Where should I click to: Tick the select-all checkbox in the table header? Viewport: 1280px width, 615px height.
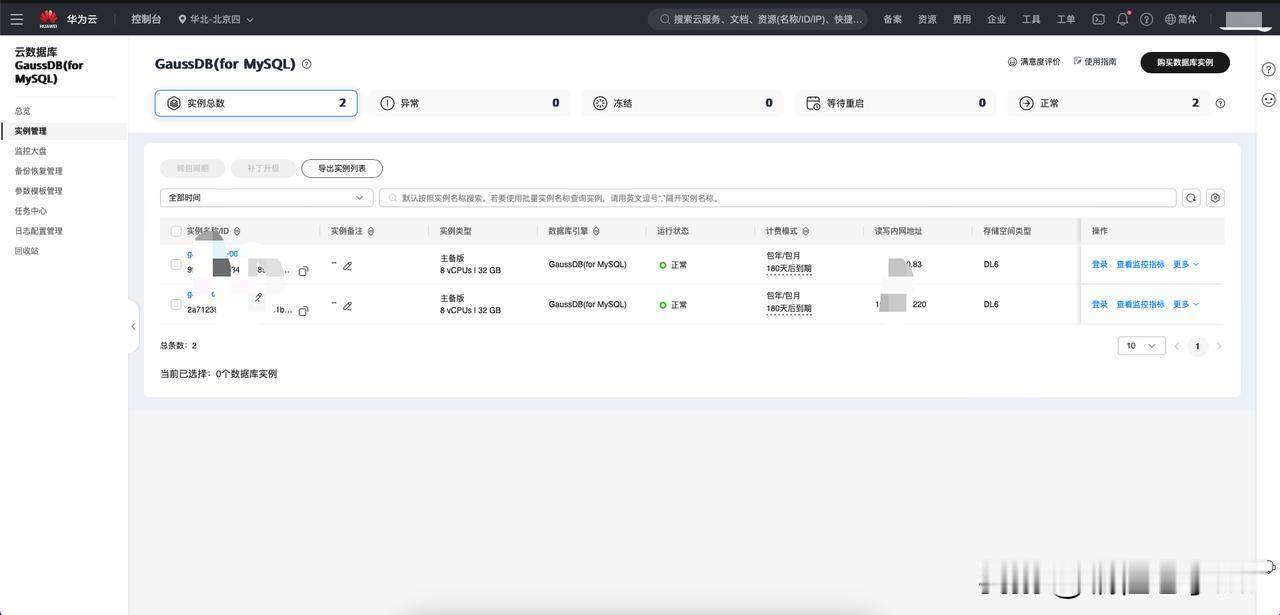pyautogui.click(x=176, y=231)
